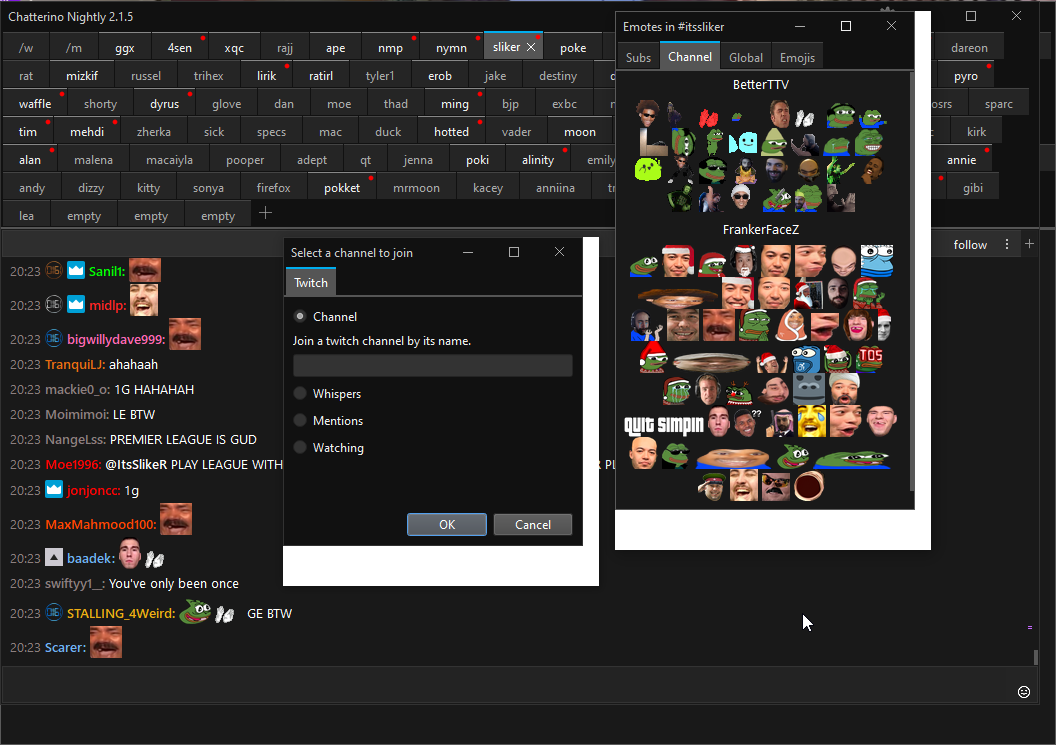Click username Scarer in chat
This screenshot has height=745, width=1056.
65,647
